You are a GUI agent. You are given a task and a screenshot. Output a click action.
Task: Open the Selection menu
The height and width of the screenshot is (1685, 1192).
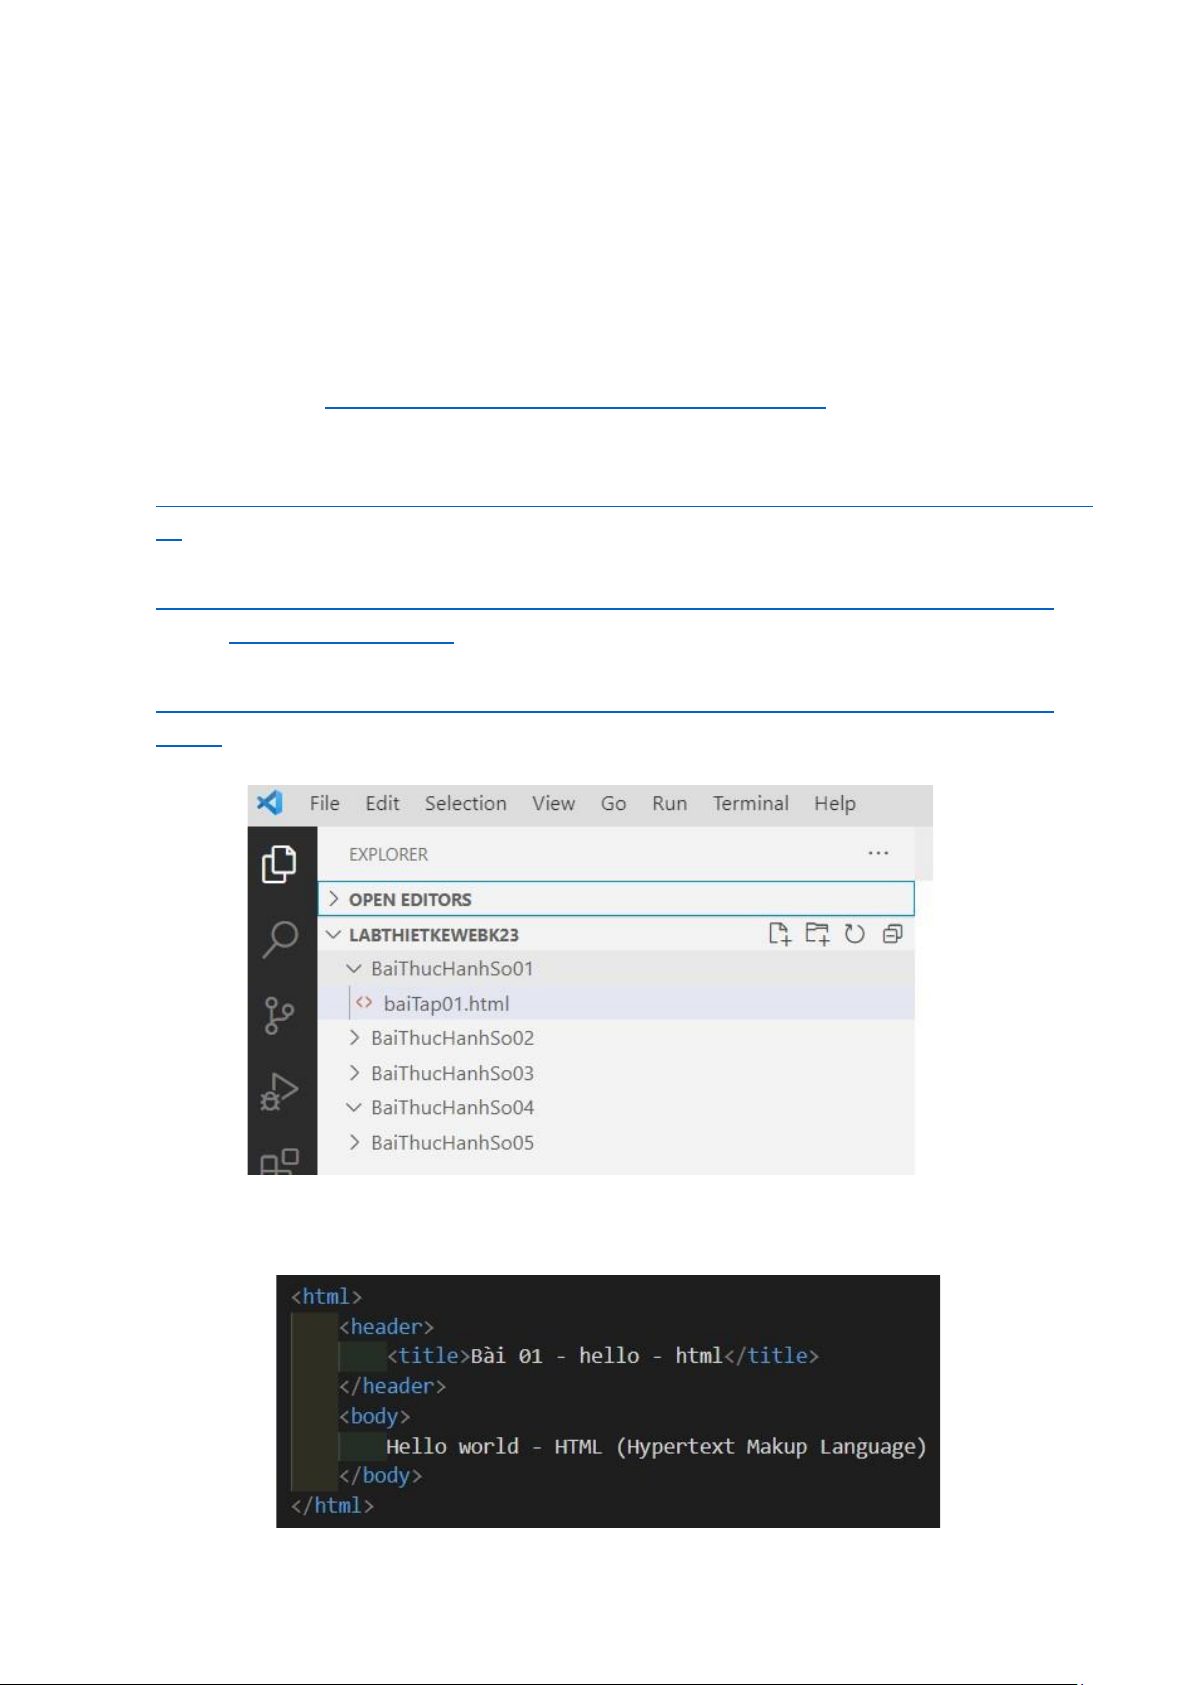[465, 803]
